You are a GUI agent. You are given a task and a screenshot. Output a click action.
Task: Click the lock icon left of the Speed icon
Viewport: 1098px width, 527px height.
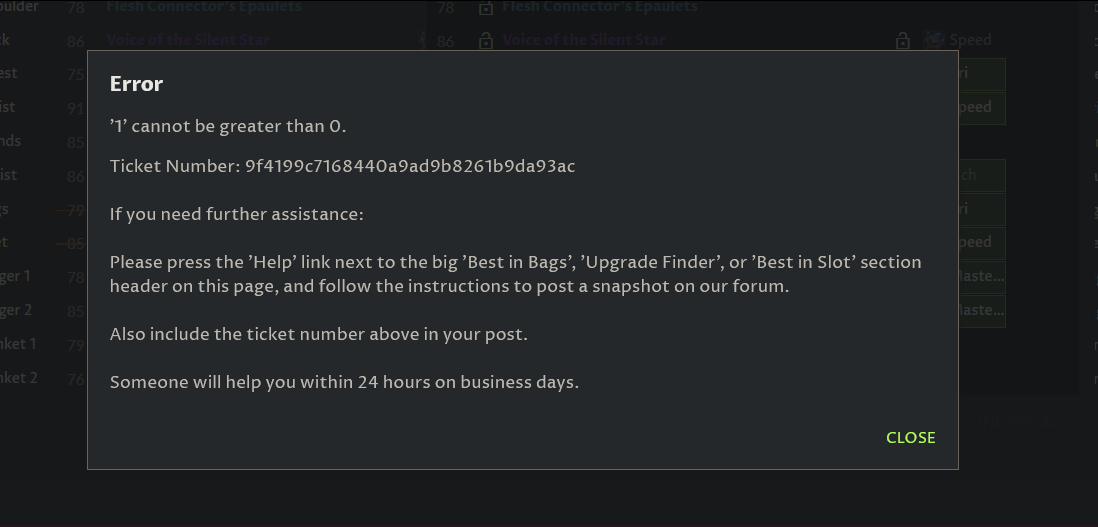click(x=902, y=41)
